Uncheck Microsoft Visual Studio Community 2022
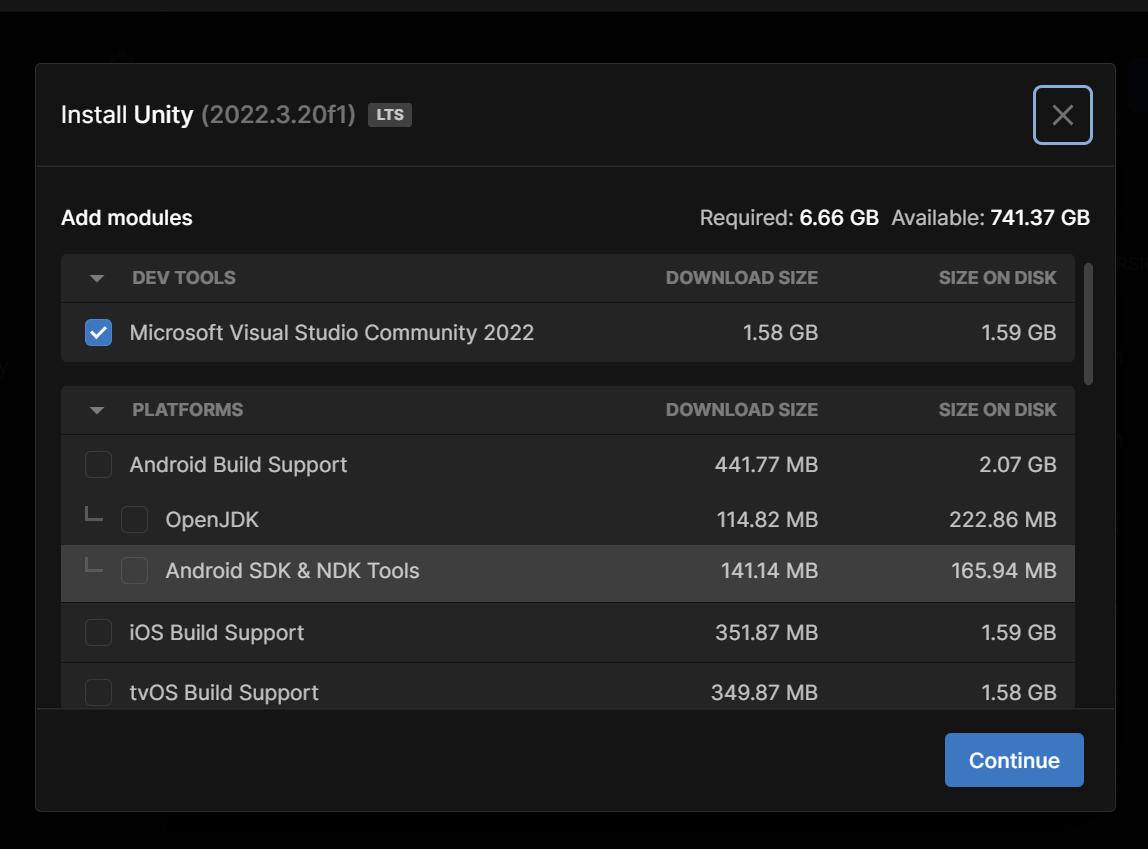The width and height of the screenshot is (1148, 849). pos(98,332)
